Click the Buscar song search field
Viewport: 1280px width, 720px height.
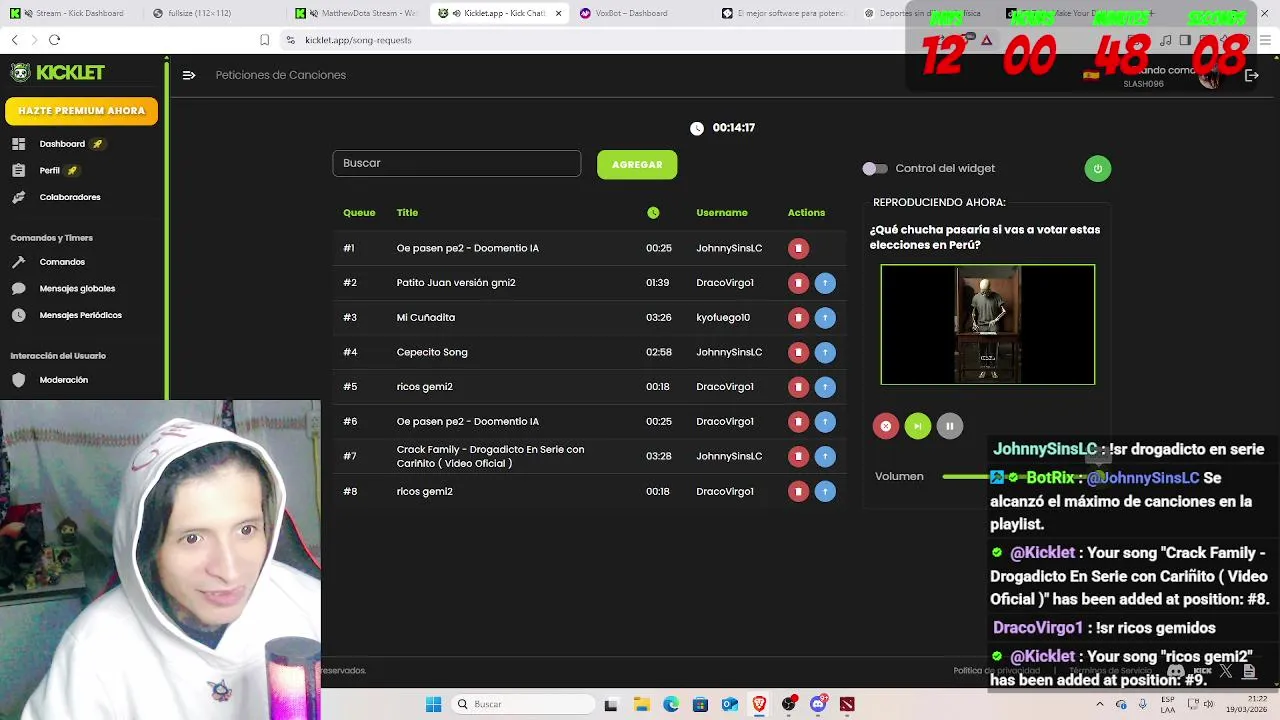click(456, 163)
